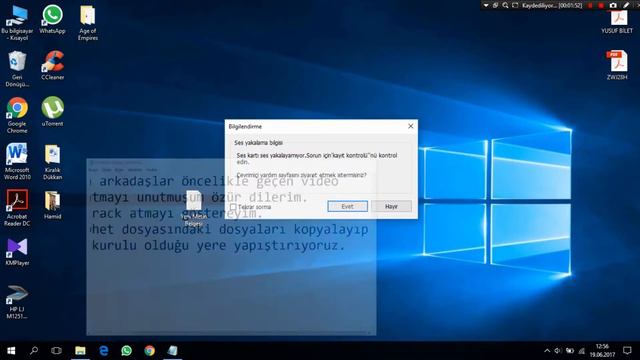Open the Windows Start menu
The height and width of the screenshot is (360, 640).
[11, 351]
